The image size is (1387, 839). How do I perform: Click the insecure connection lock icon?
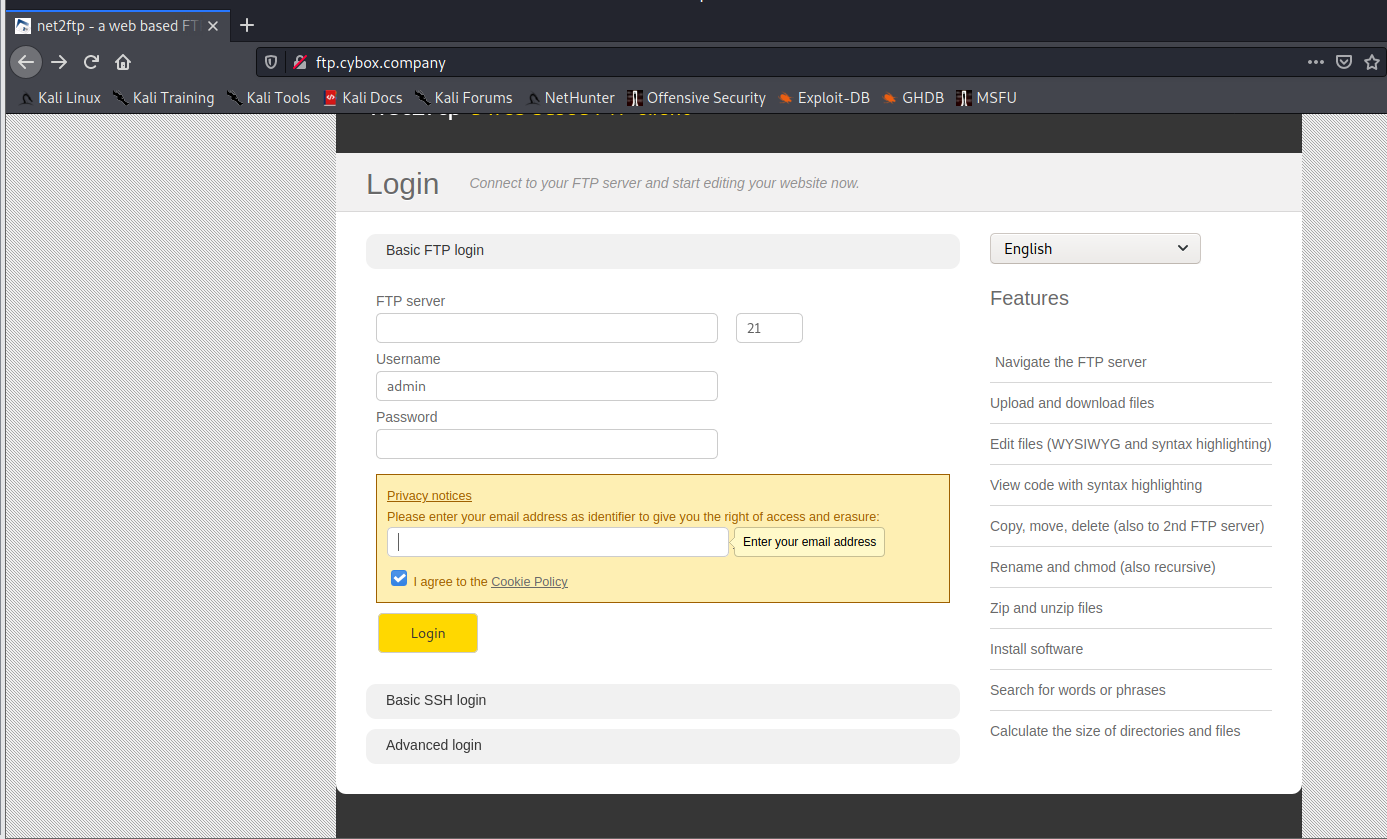pyautogui.click(x=299, y=62)
